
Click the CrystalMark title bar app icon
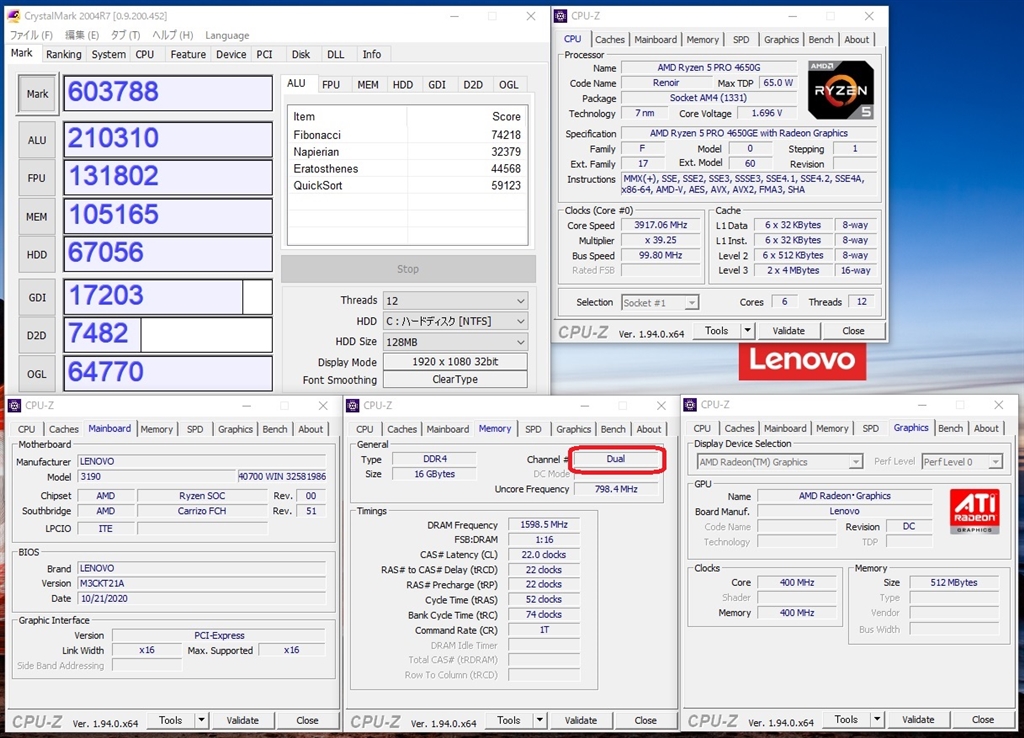click(13, 16)
